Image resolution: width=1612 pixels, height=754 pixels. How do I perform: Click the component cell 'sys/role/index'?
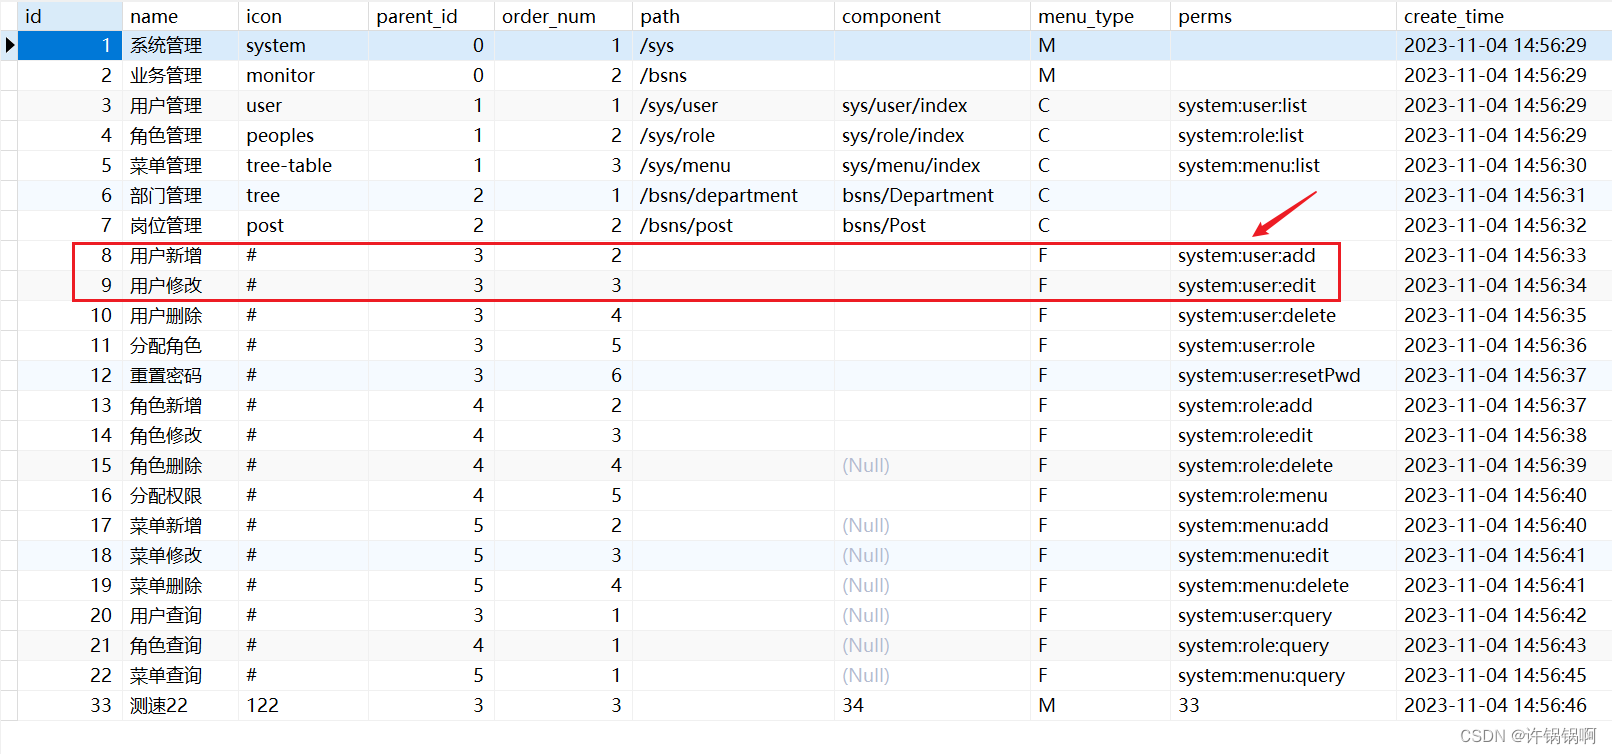coord(932,136)
